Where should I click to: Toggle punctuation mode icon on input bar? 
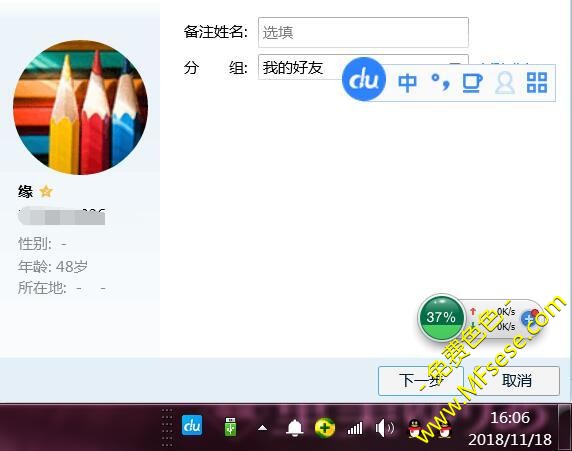[440, 82]
